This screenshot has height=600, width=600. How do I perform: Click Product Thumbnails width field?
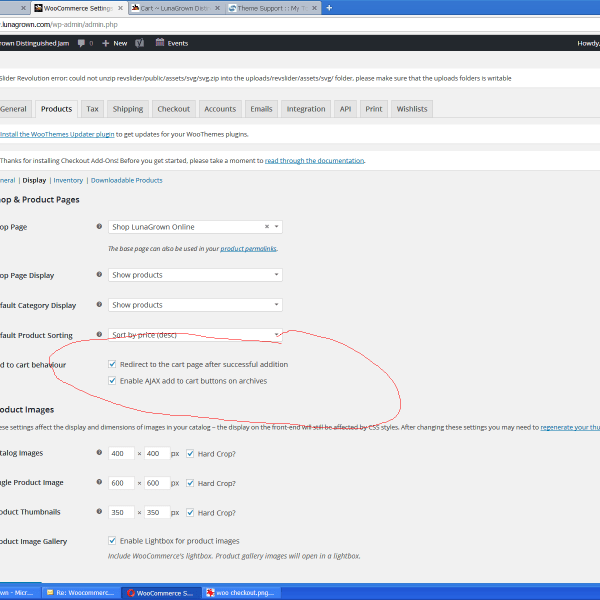coord(121,512)
